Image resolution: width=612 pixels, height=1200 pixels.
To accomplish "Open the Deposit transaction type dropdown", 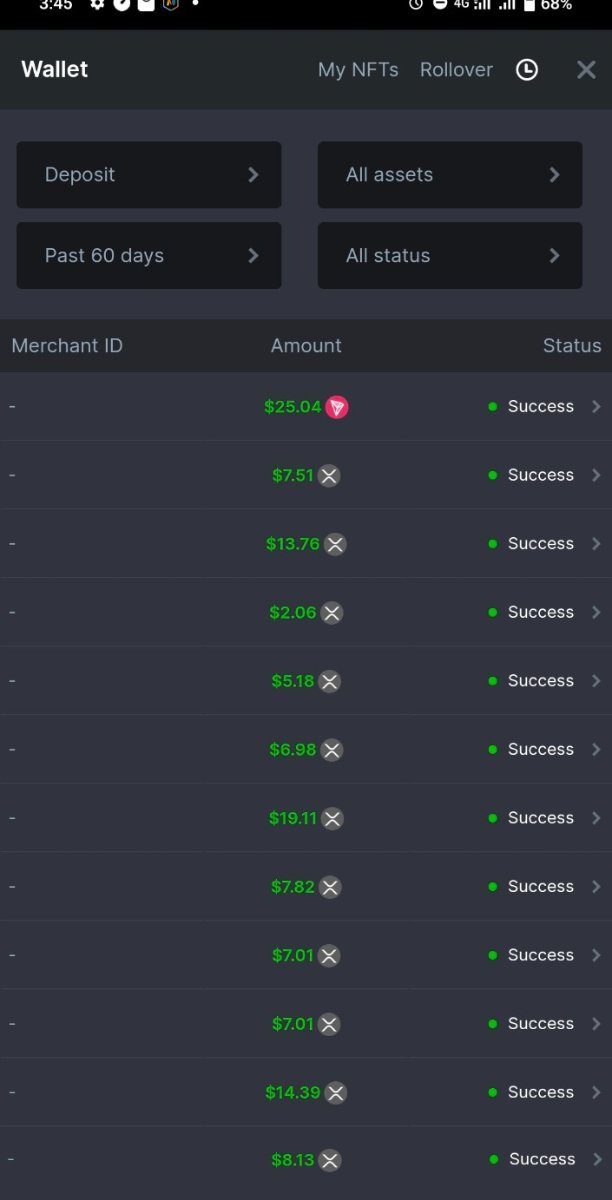I will coord(149,175).
